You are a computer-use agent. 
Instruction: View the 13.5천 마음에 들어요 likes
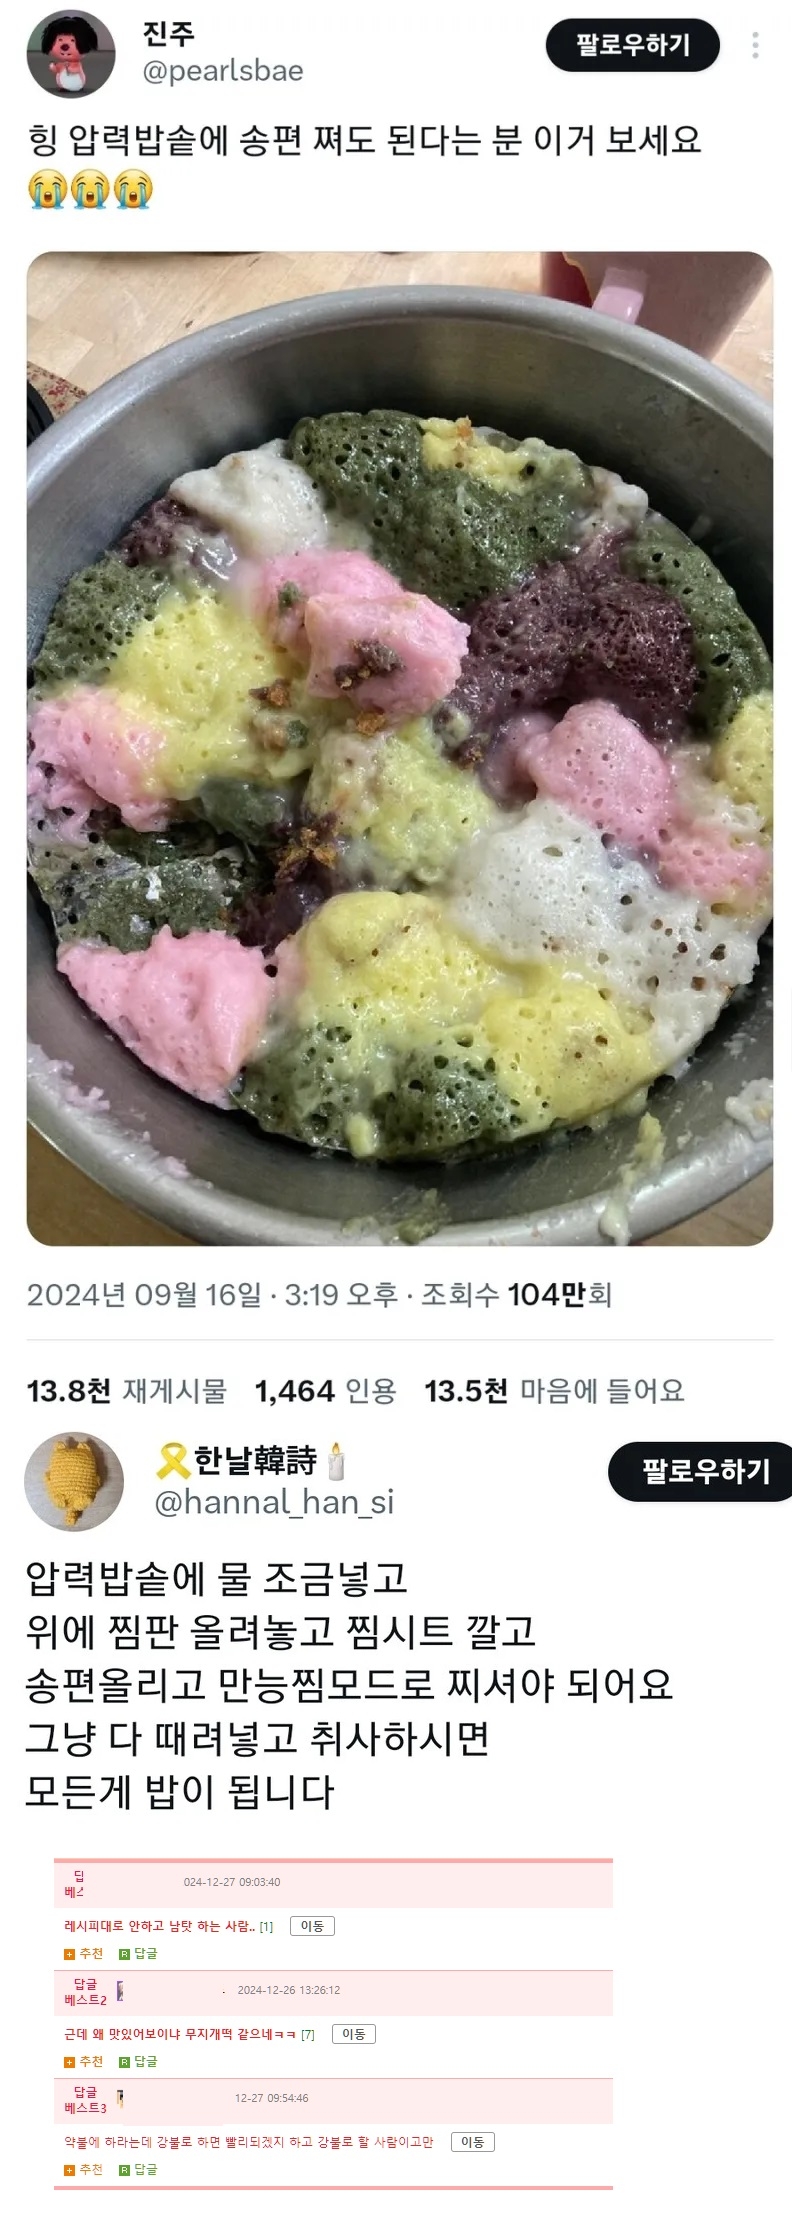[554, 1391]
